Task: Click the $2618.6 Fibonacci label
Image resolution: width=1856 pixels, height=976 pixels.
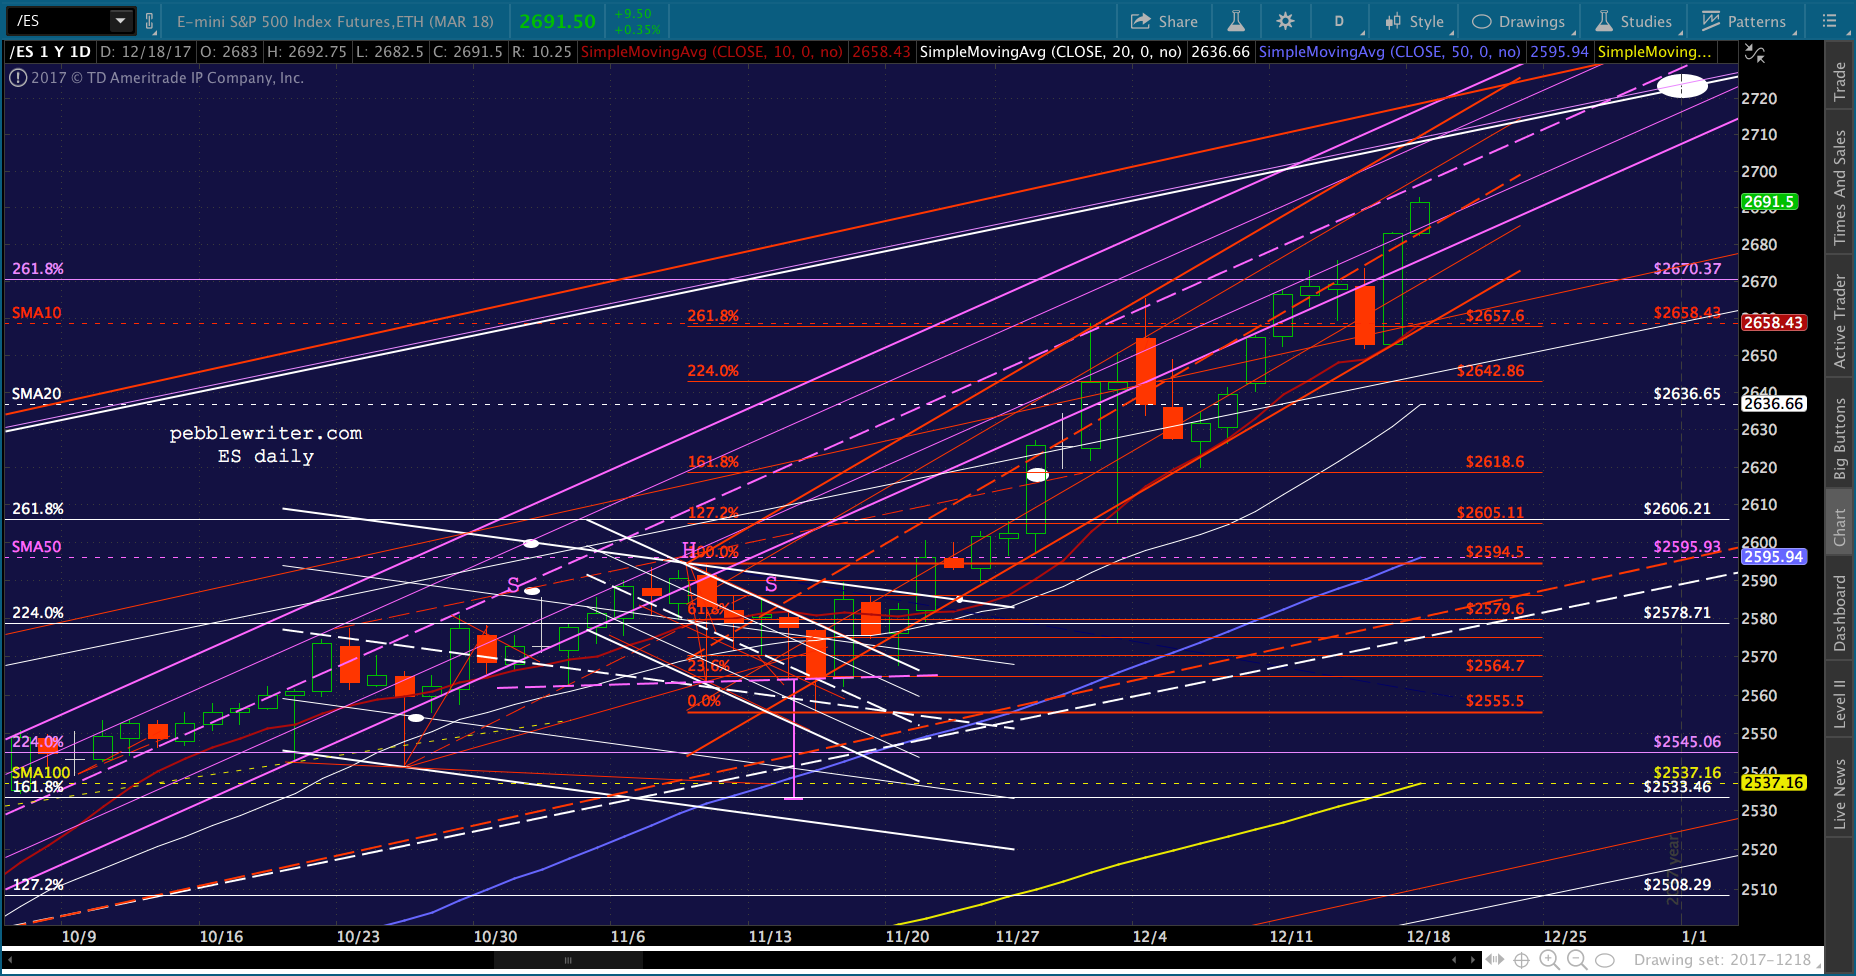Action: [1495, 462]
